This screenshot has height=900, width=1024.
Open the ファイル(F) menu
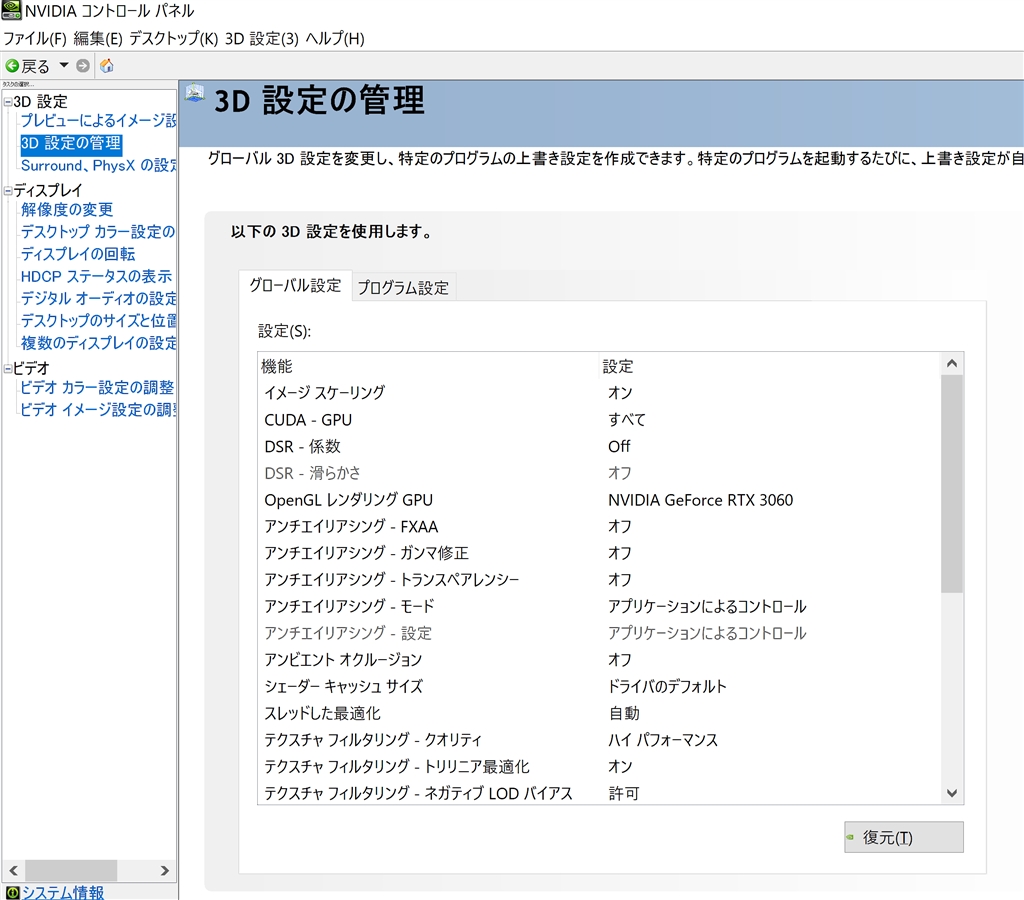pyautogui.click(x=35, y=39)
